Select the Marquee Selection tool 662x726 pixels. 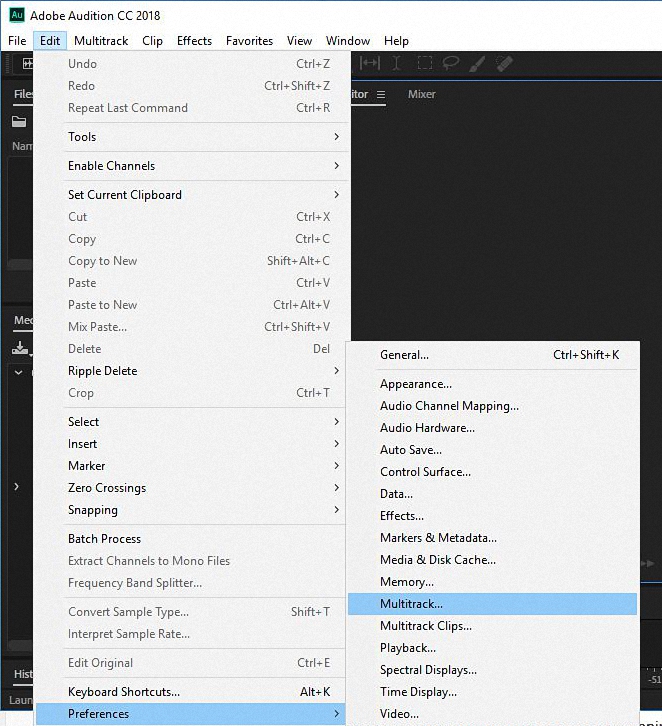[x=424, y=63]
